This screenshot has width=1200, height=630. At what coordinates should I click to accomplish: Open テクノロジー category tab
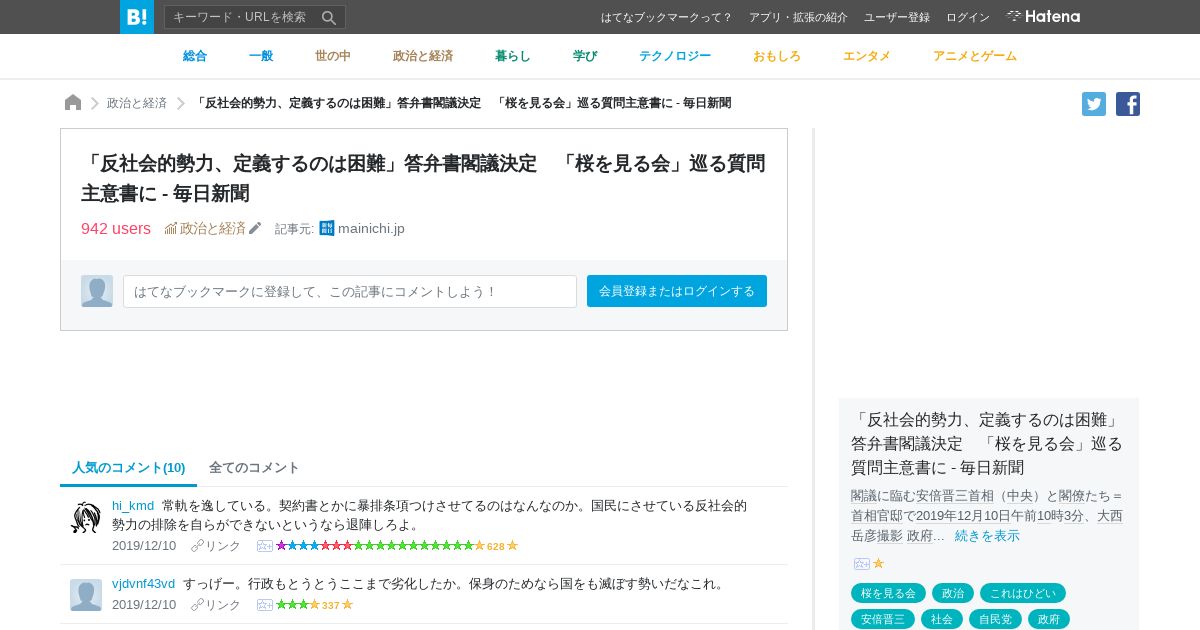[675, 56]
